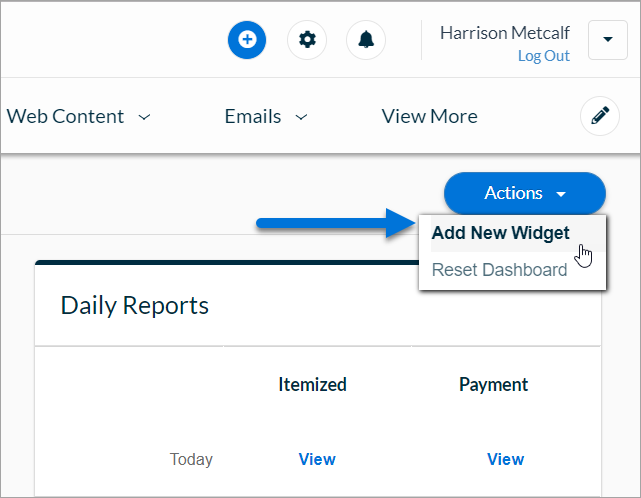
Task: Click the Payment column header
Action: click(493, 385)
